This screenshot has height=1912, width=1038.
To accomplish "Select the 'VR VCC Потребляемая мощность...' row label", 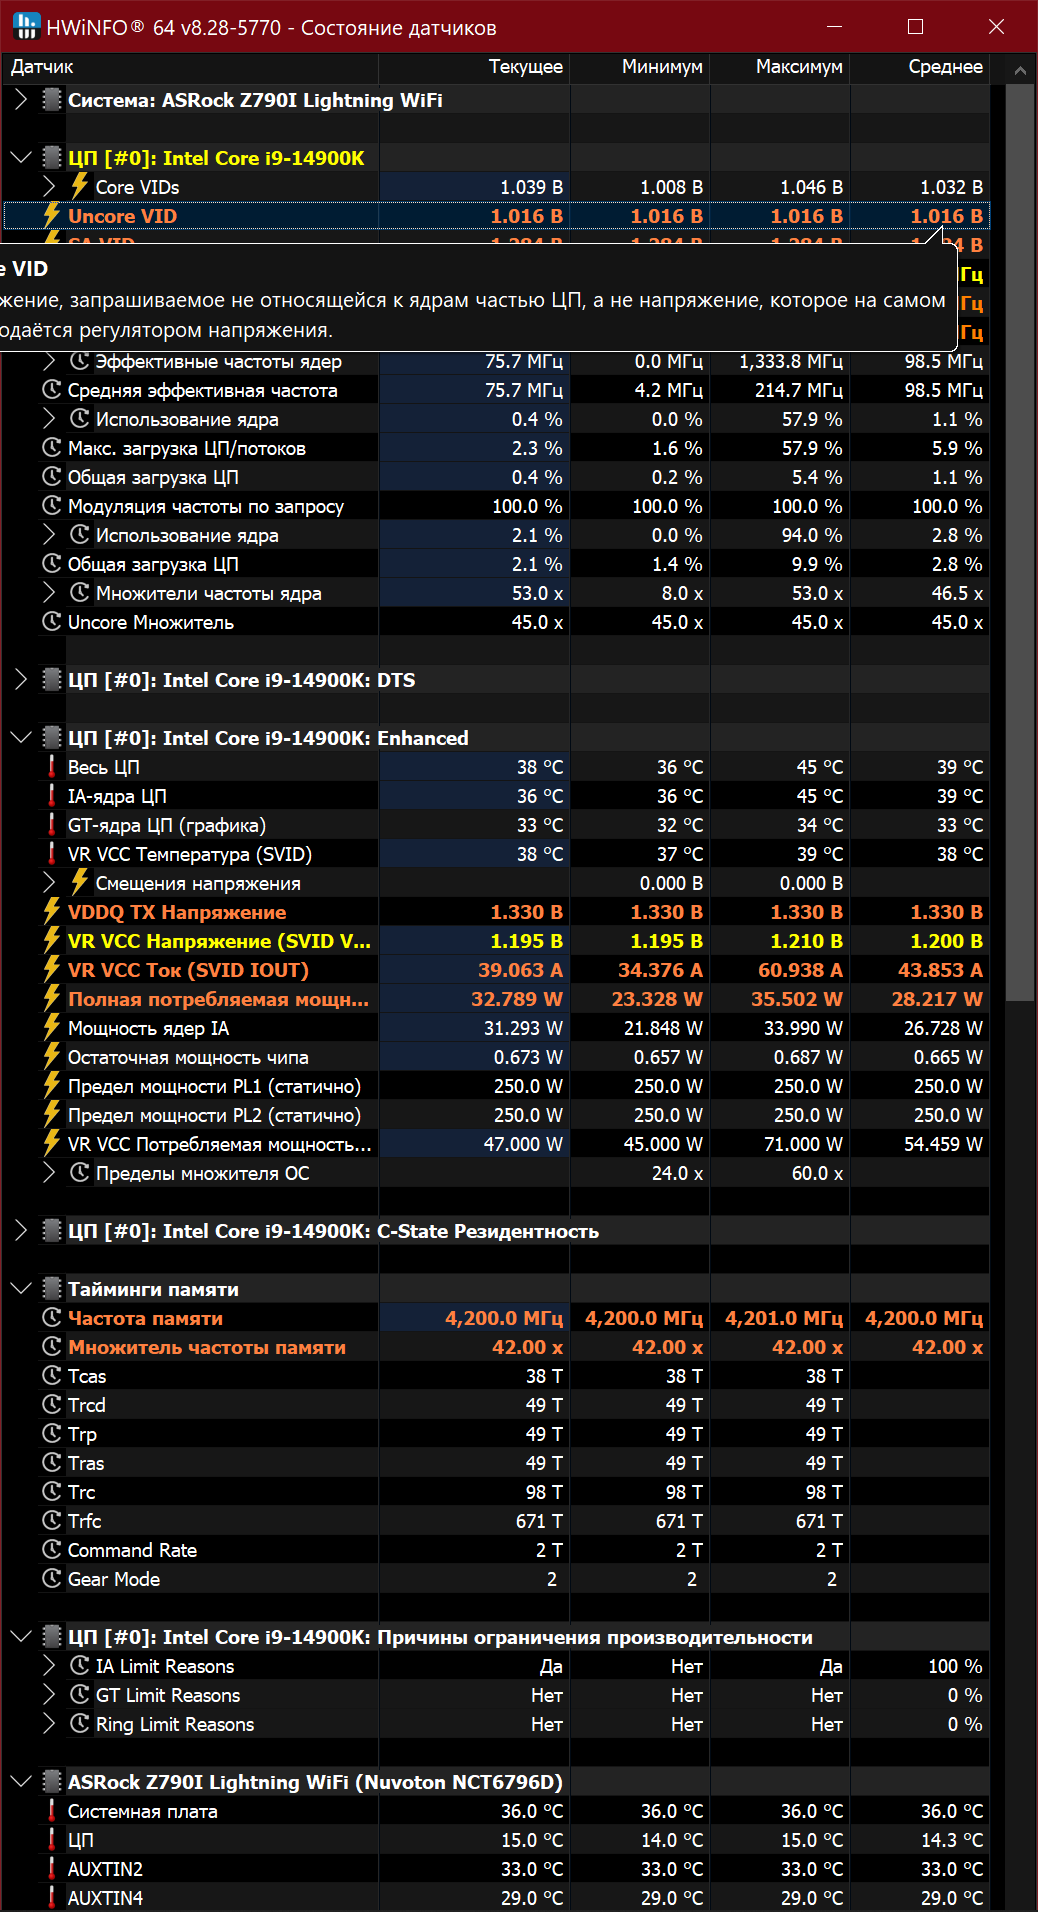I will [220, 1144].
